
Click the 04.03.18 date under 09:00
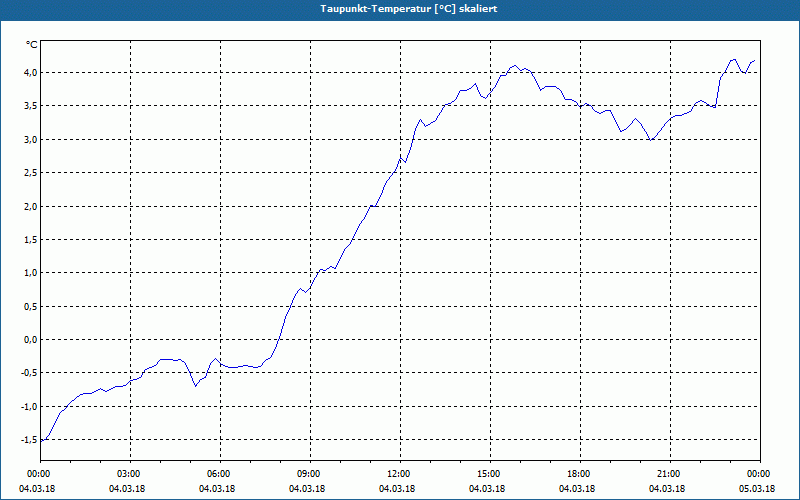point(307,489)
